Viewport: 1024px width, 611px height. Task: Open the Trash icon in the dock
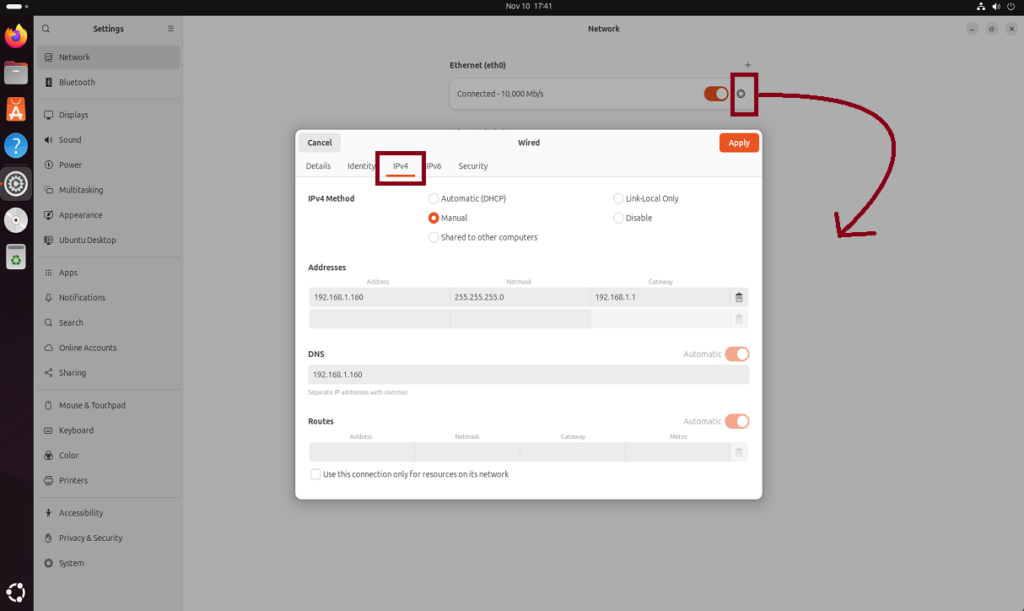point(16,257)
